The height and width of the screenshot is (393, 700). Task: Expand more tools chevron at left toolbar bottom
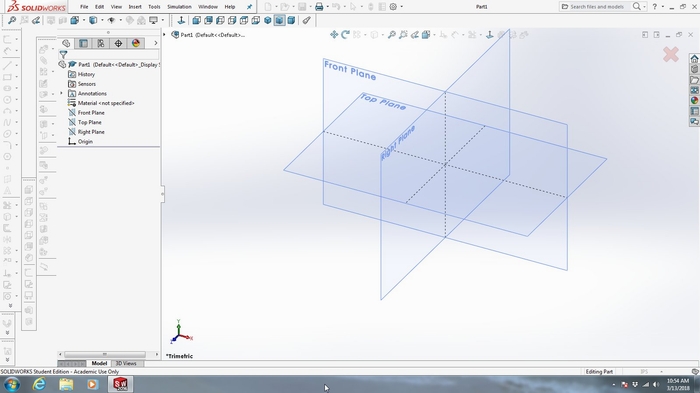[10, 306]
